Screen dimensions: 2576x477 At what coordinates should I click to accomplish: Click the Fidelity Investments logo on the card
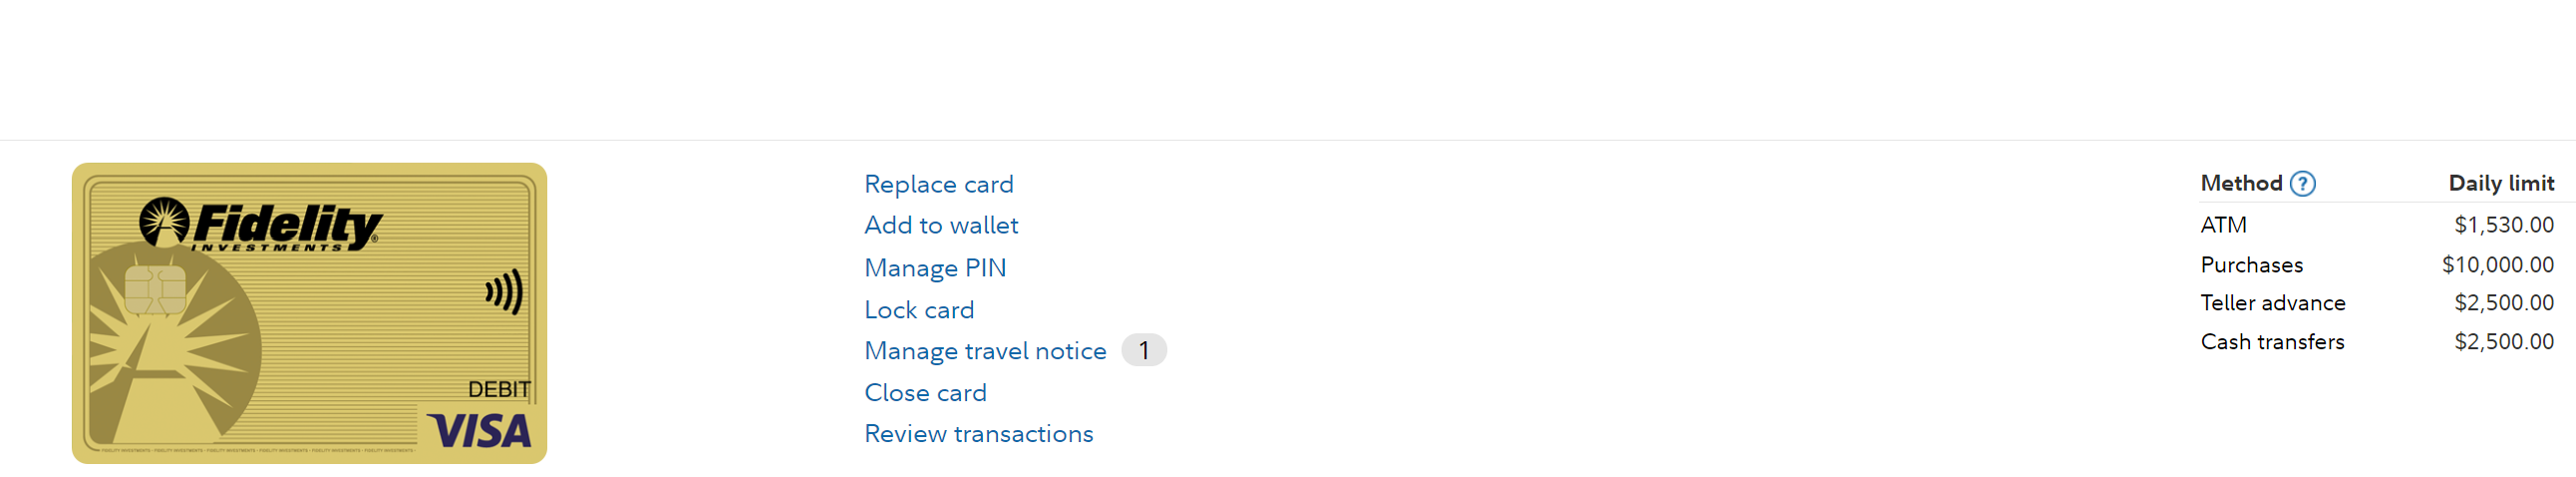point(260,224)
